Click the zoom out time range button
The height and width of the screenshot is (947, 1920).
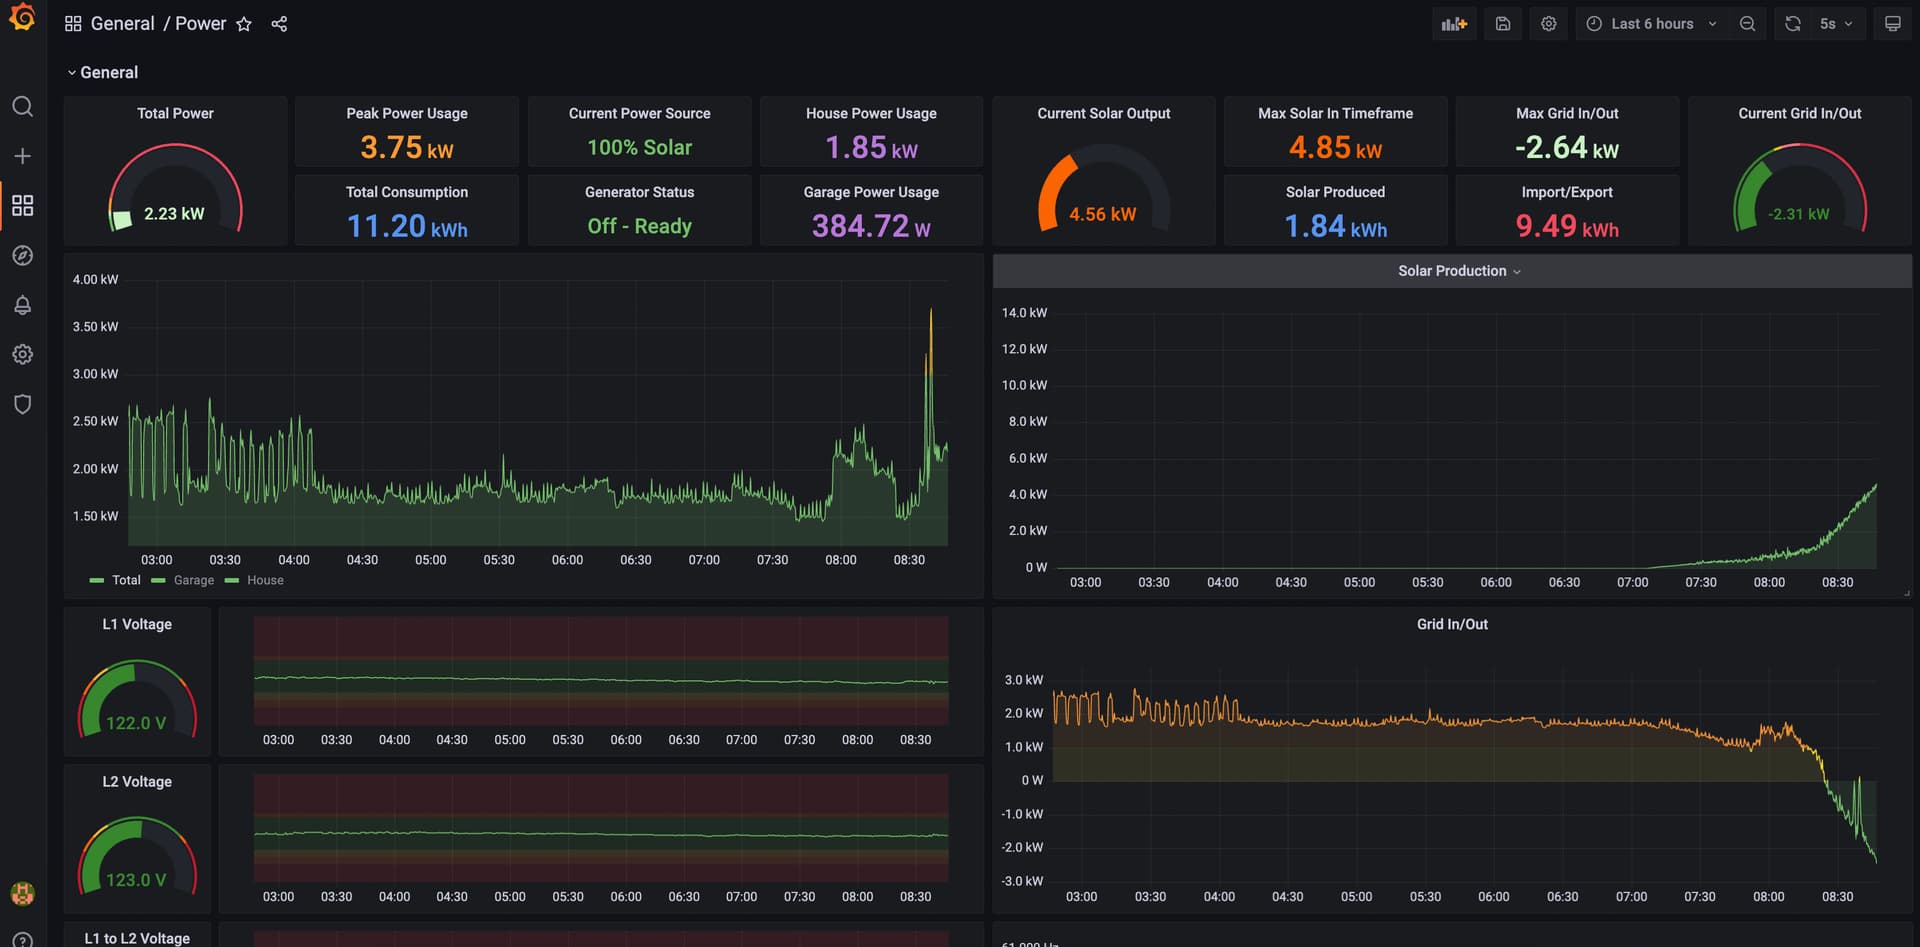(1747, 23)
